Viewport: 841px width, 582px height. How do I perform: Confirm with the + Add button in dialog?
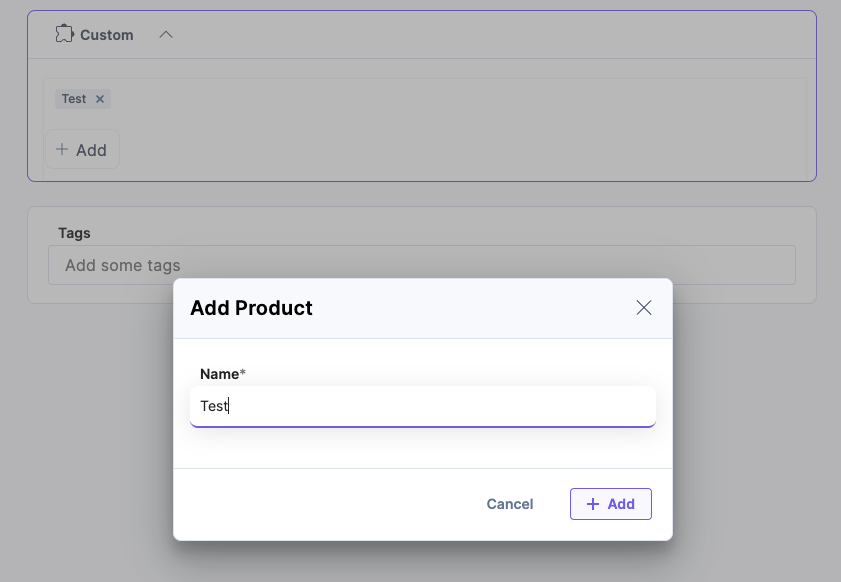[x=610, y=504]
